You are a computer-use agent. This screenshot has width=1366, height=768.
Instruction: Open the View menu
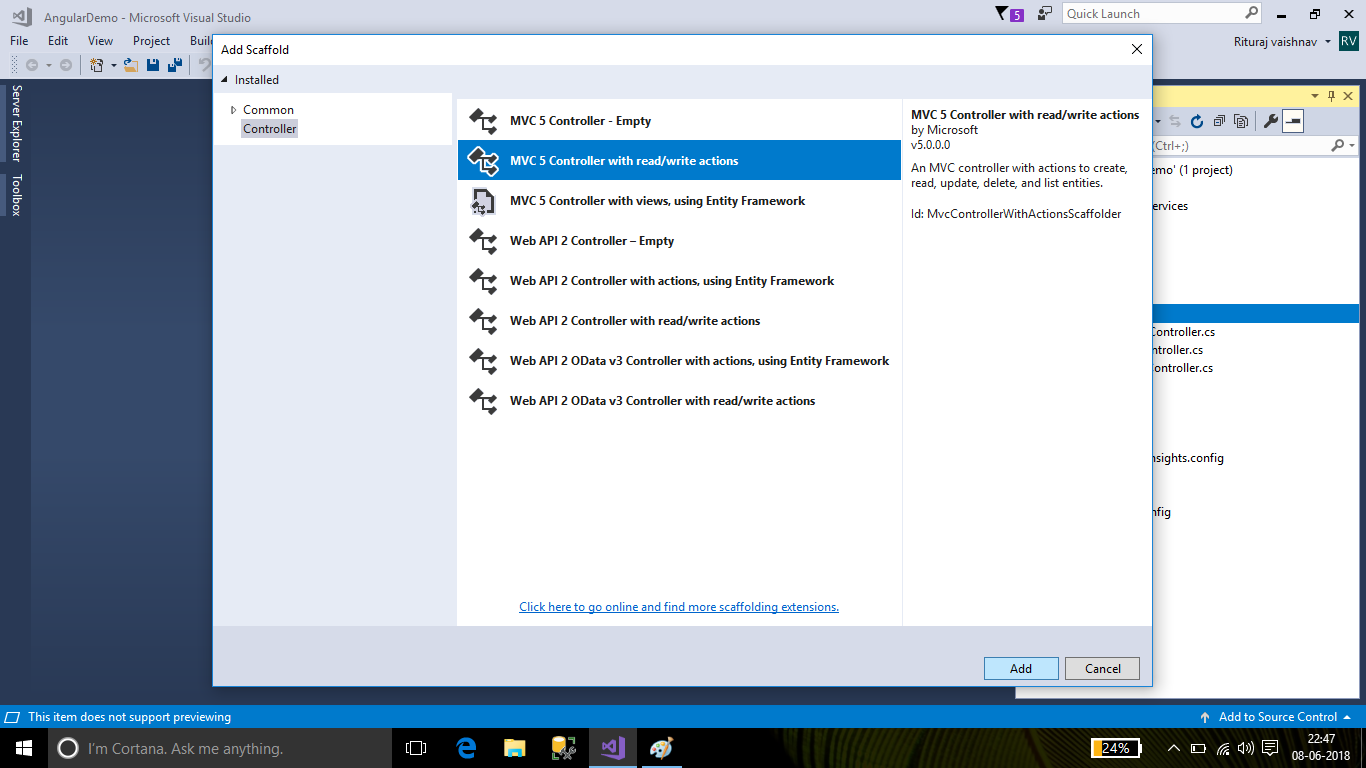pos(100,41)
